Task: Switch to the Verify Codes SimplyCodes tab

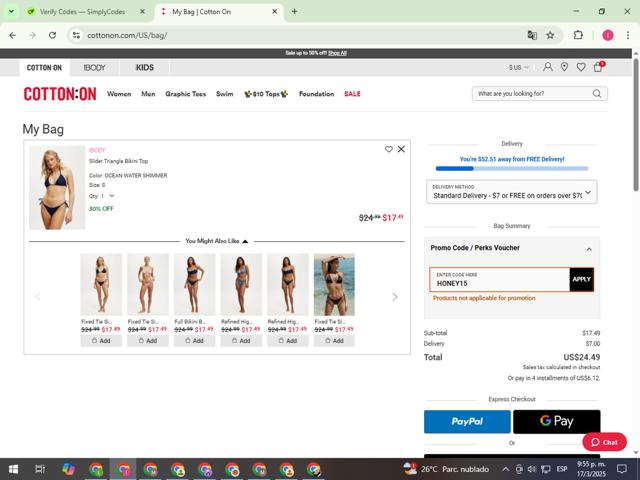Action: tap(82, 12)
